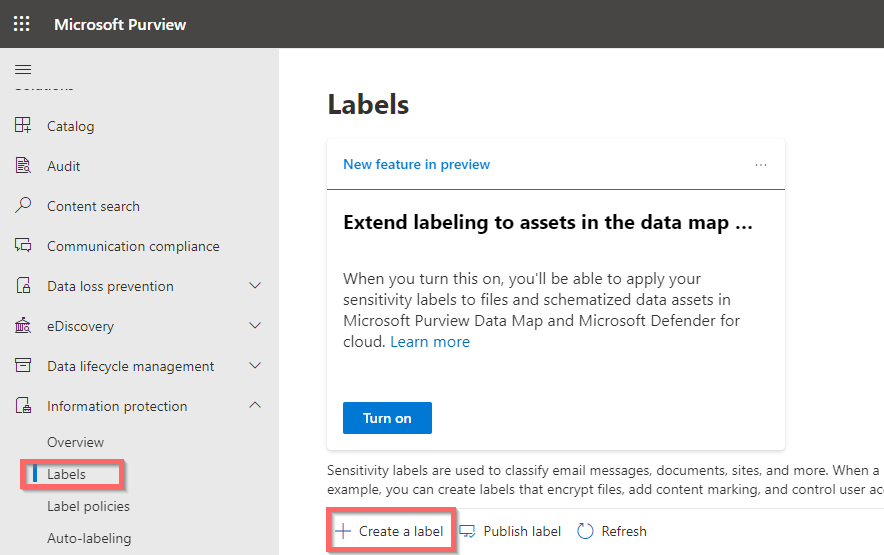Click the Labels page heading
The image size is (884, 555).
point(368,104)
